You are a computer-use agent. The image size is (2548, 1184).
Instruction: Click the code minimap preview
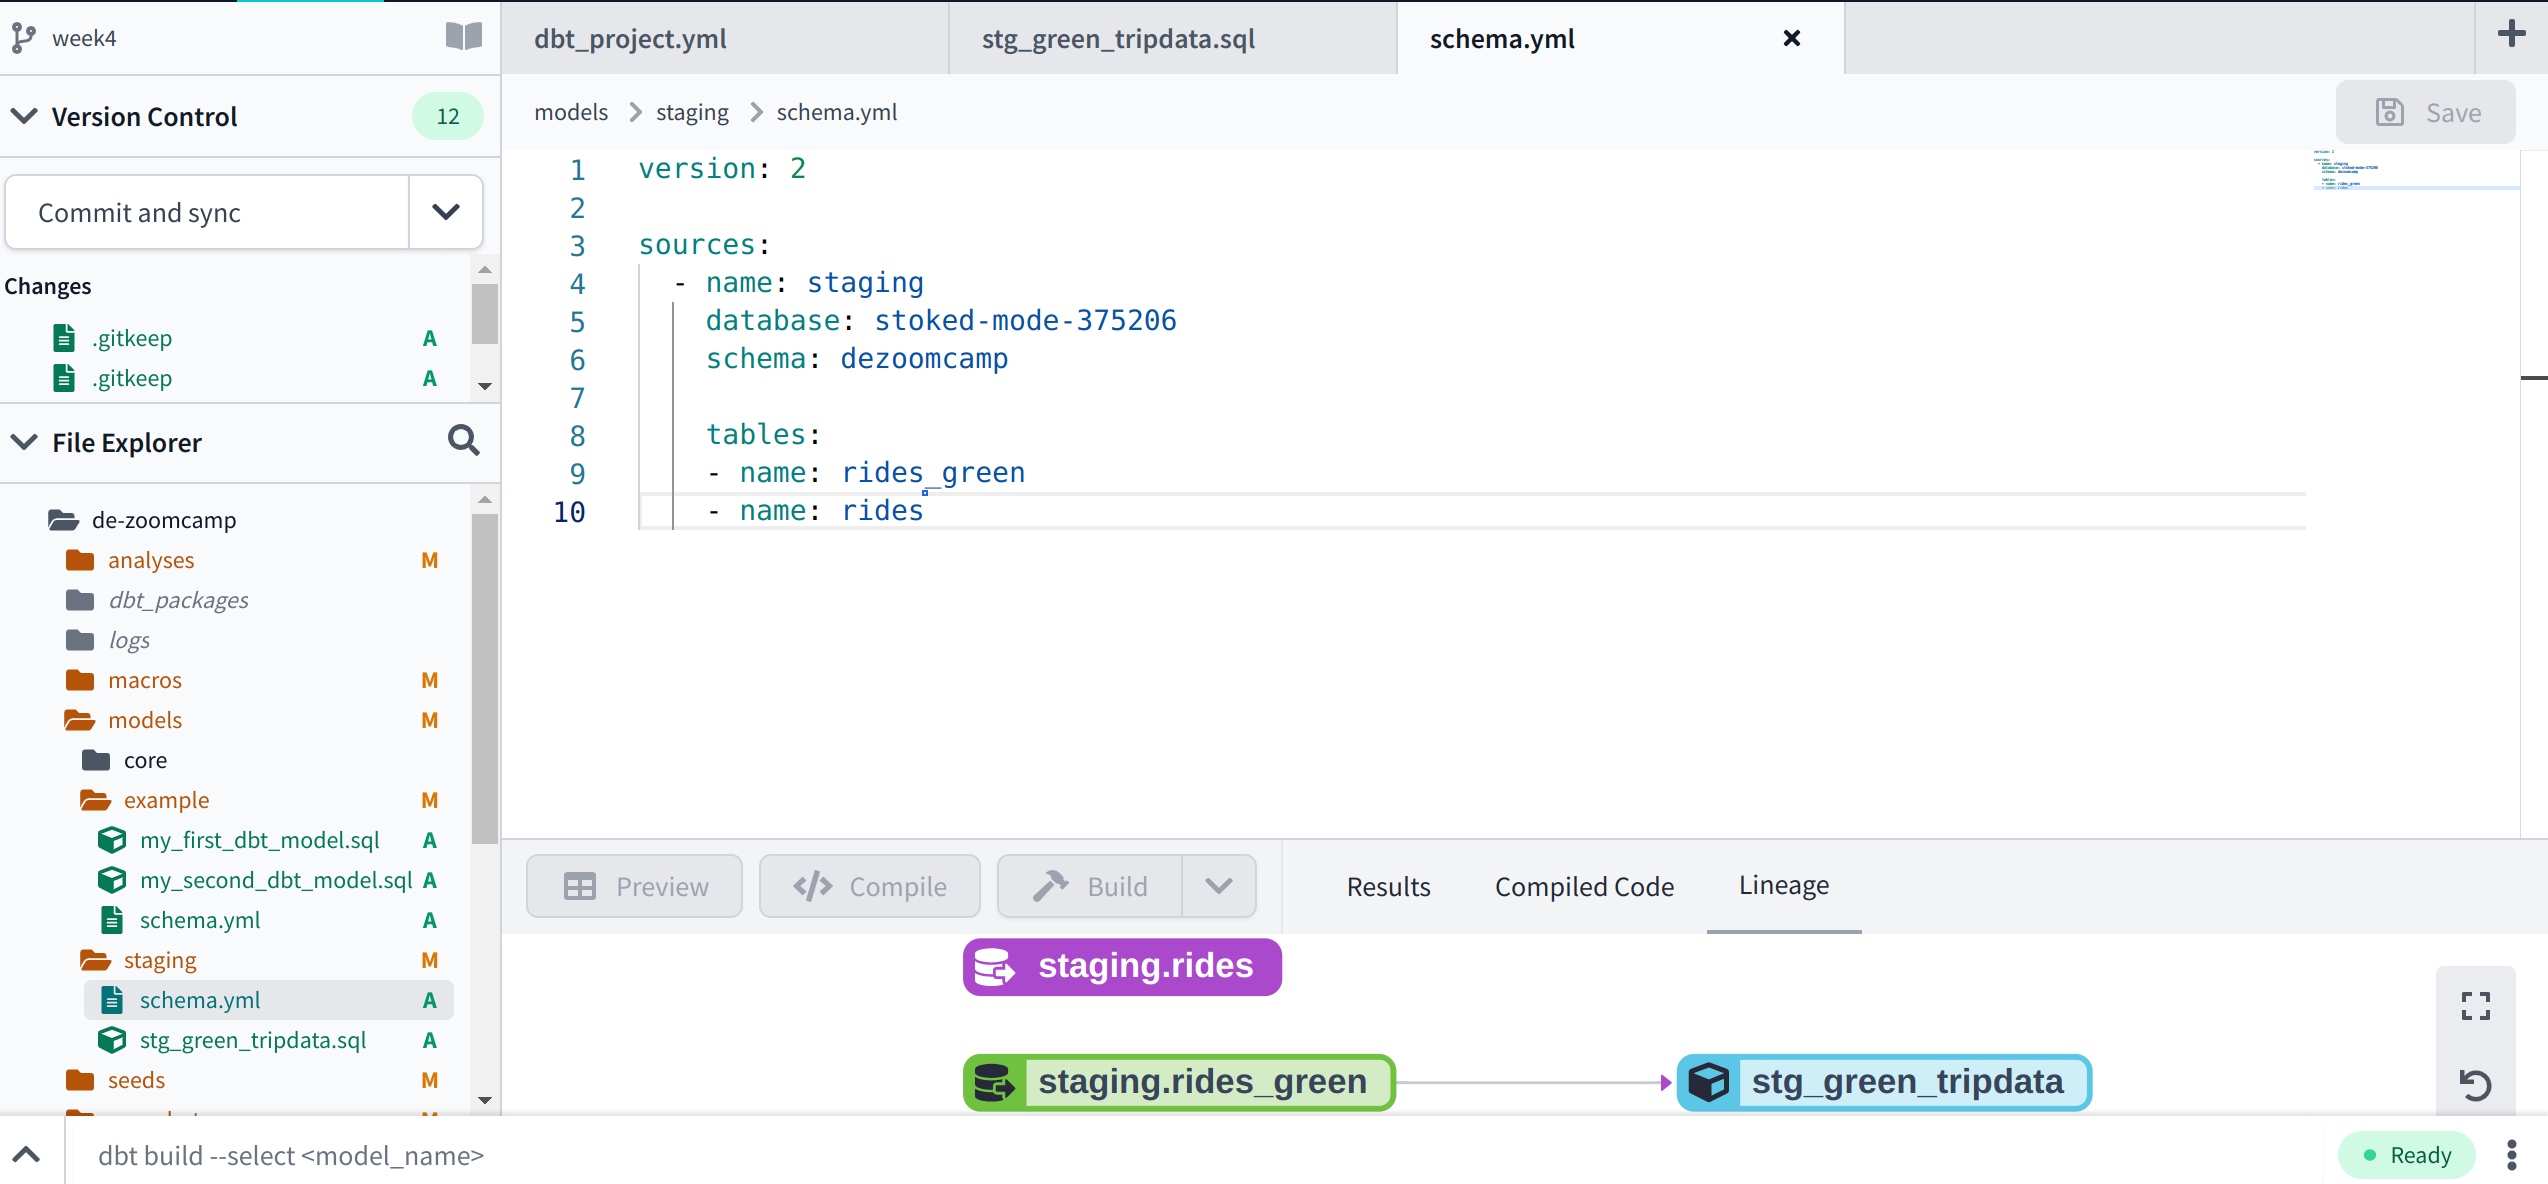pyautogui.click(x=2415, y=170)
